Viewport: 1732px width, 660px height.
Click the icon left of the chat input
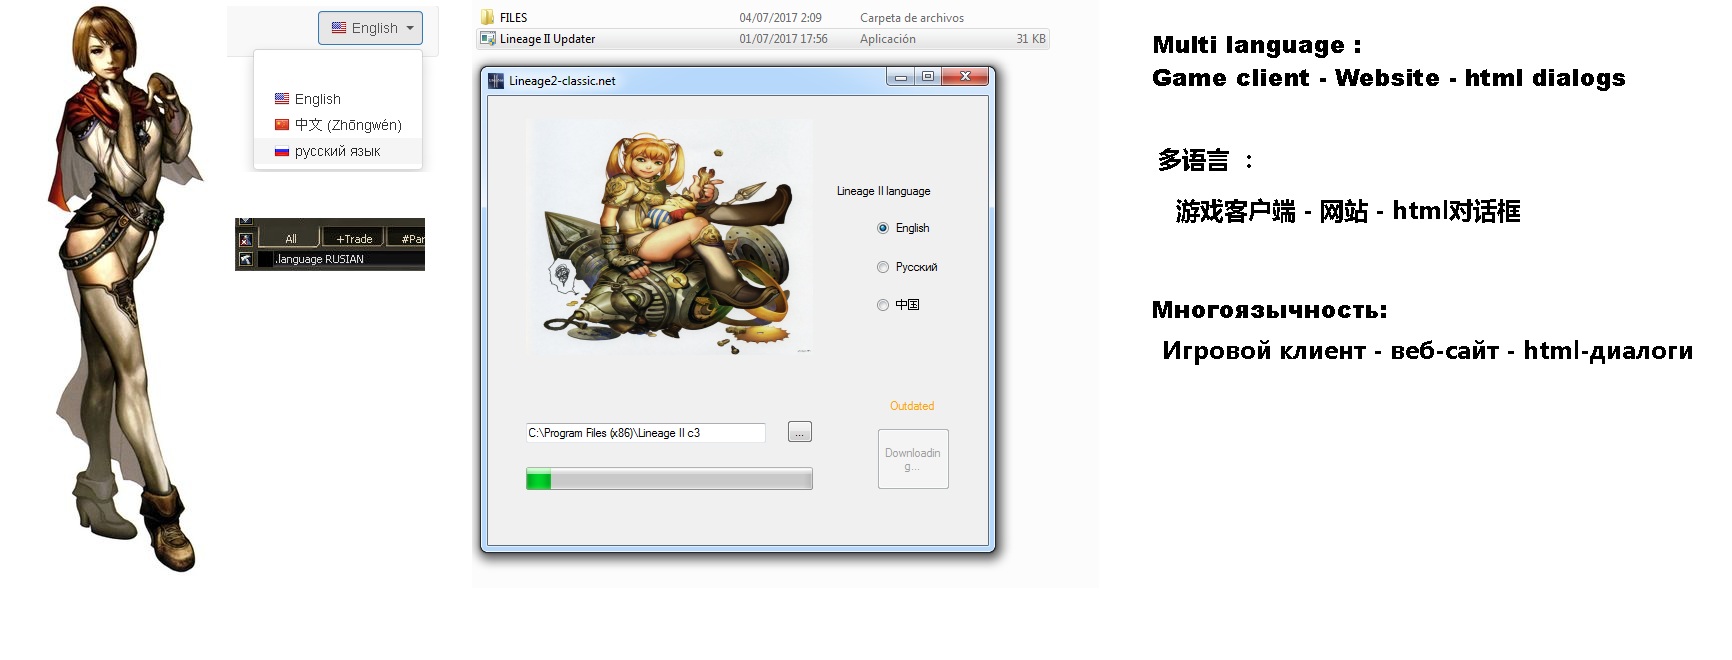coord(246,259)
